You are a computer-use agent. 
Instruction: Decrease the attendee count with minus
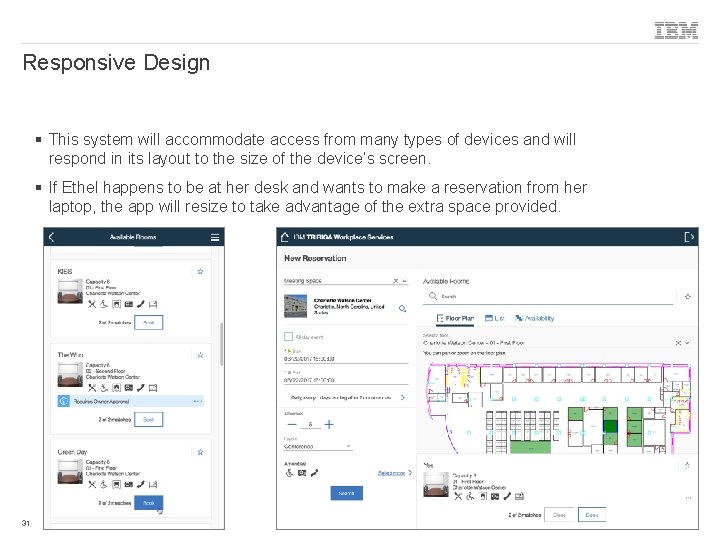point(292,424)
